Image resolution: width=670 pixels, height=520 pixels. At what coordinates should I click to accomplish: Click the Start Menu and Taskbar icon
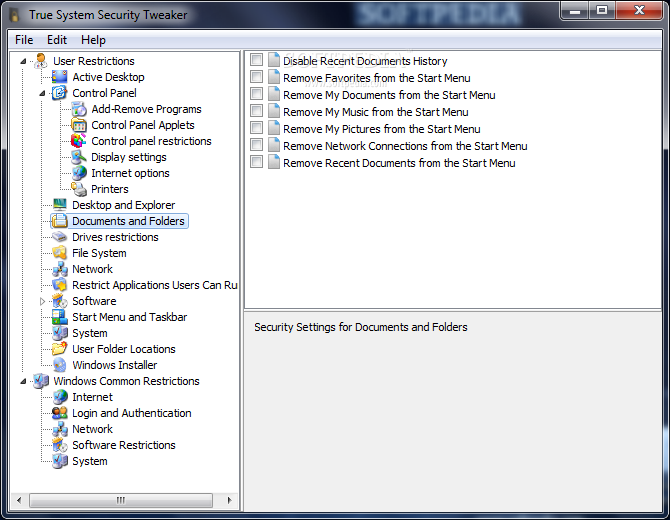point(59,317)
